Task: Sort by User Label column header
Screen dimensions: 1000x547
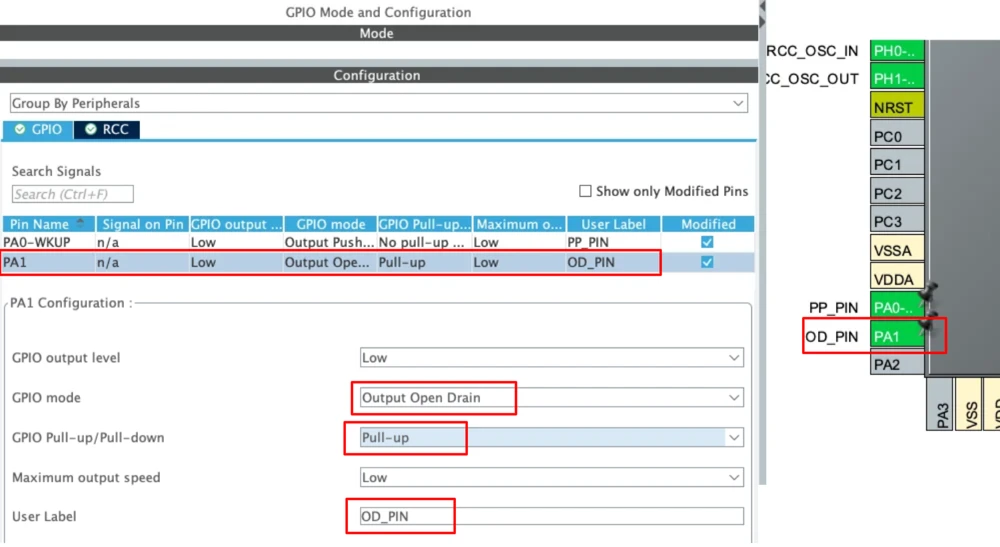Action: (x=614, y=224)
